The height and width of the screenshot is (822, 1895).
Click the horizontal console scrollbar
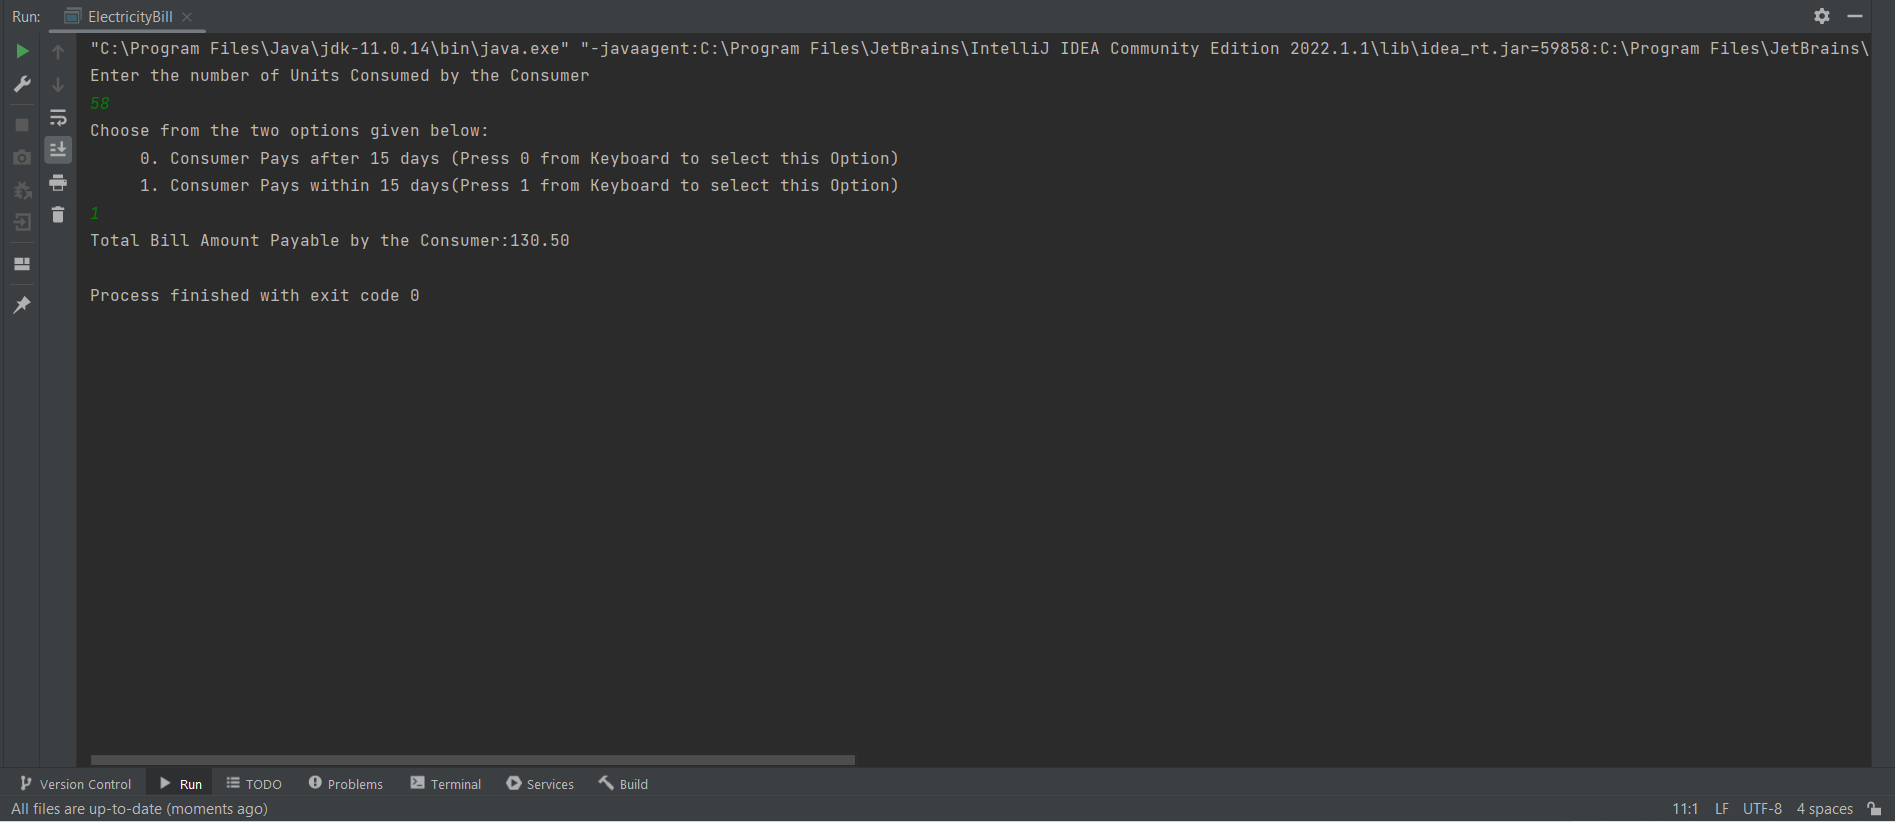coord(470,760)
